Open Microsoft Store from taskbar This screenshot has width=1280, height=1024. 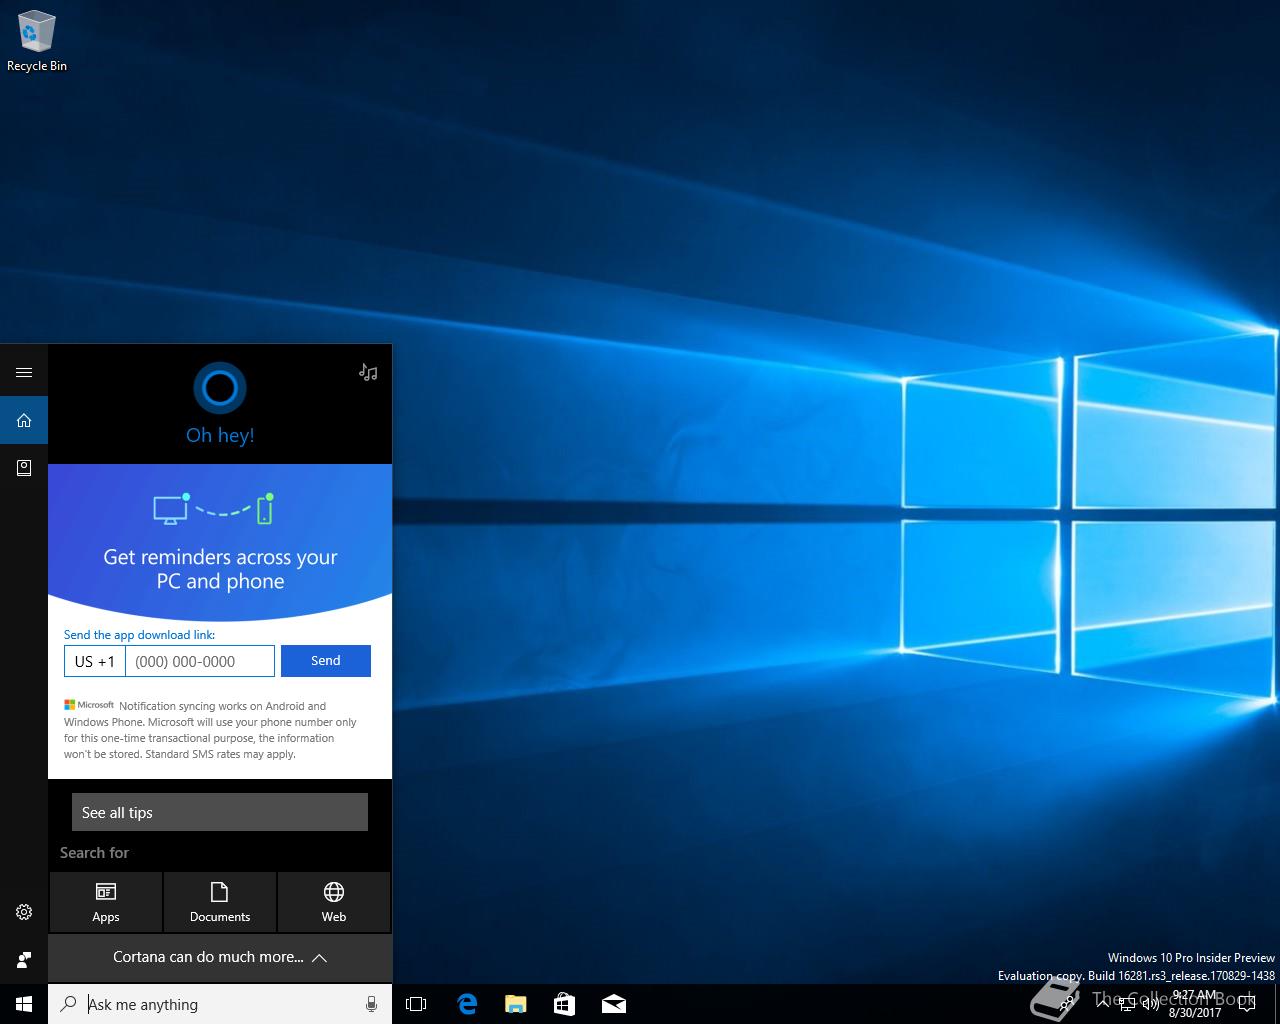point(564,1004)
